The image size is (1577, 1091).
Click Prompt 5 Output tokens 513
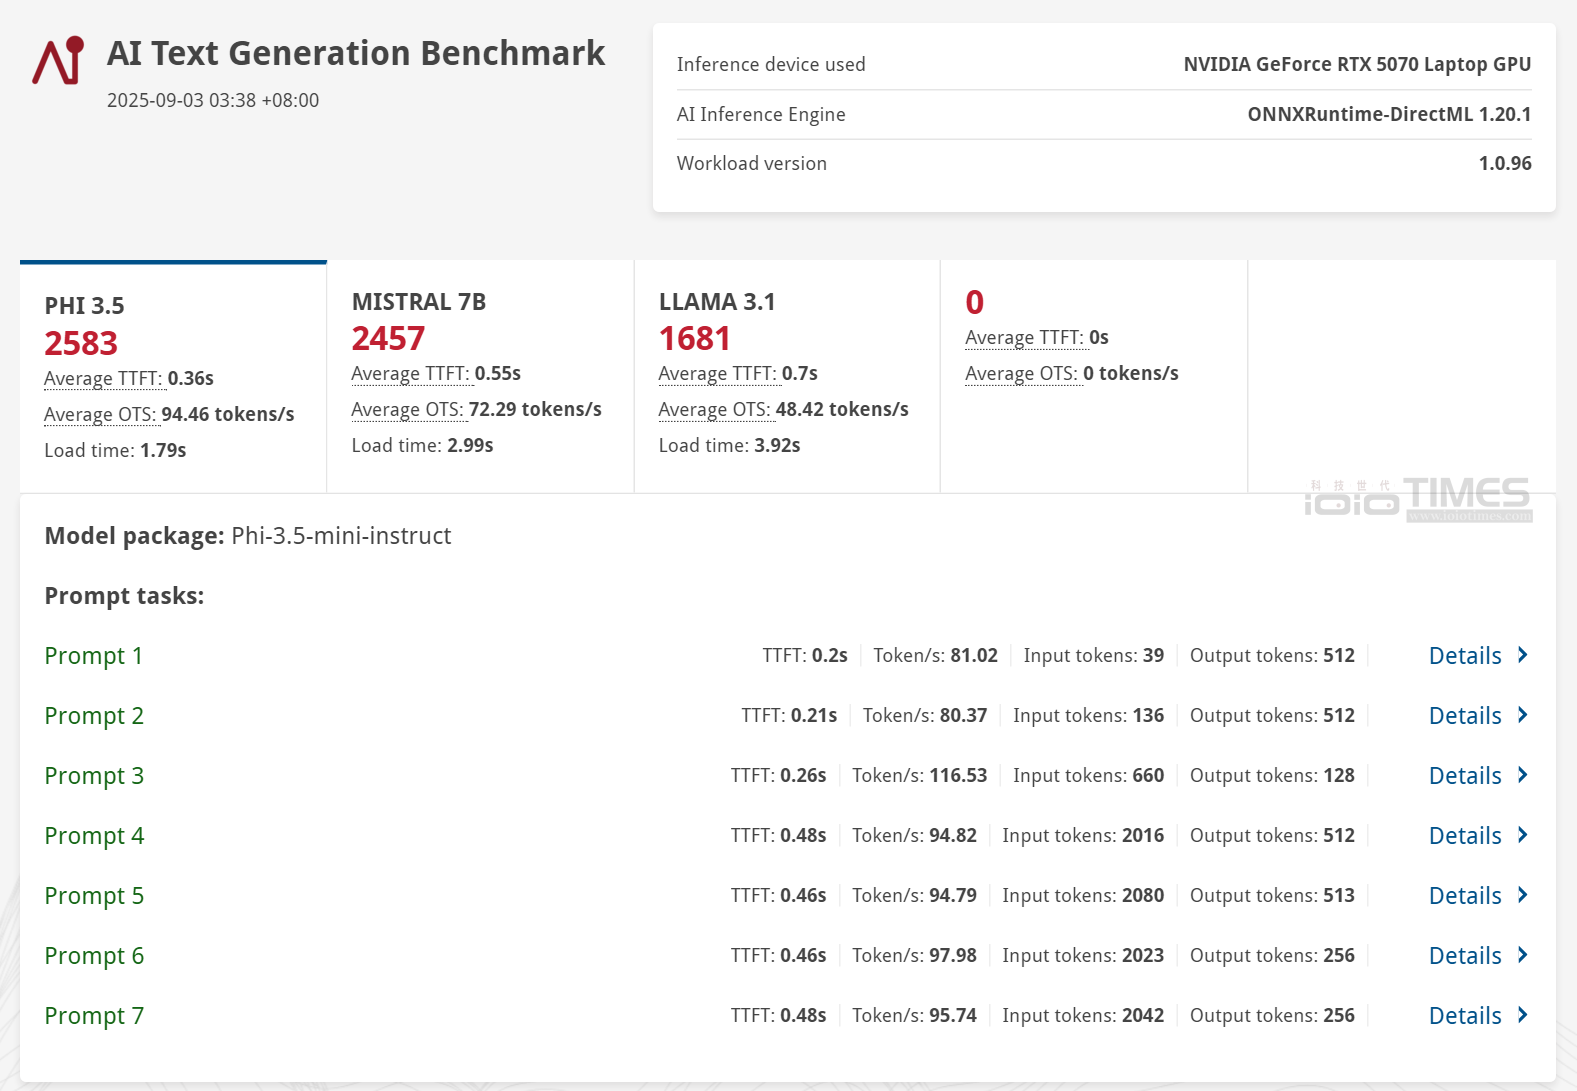[x=1272, y=896]
